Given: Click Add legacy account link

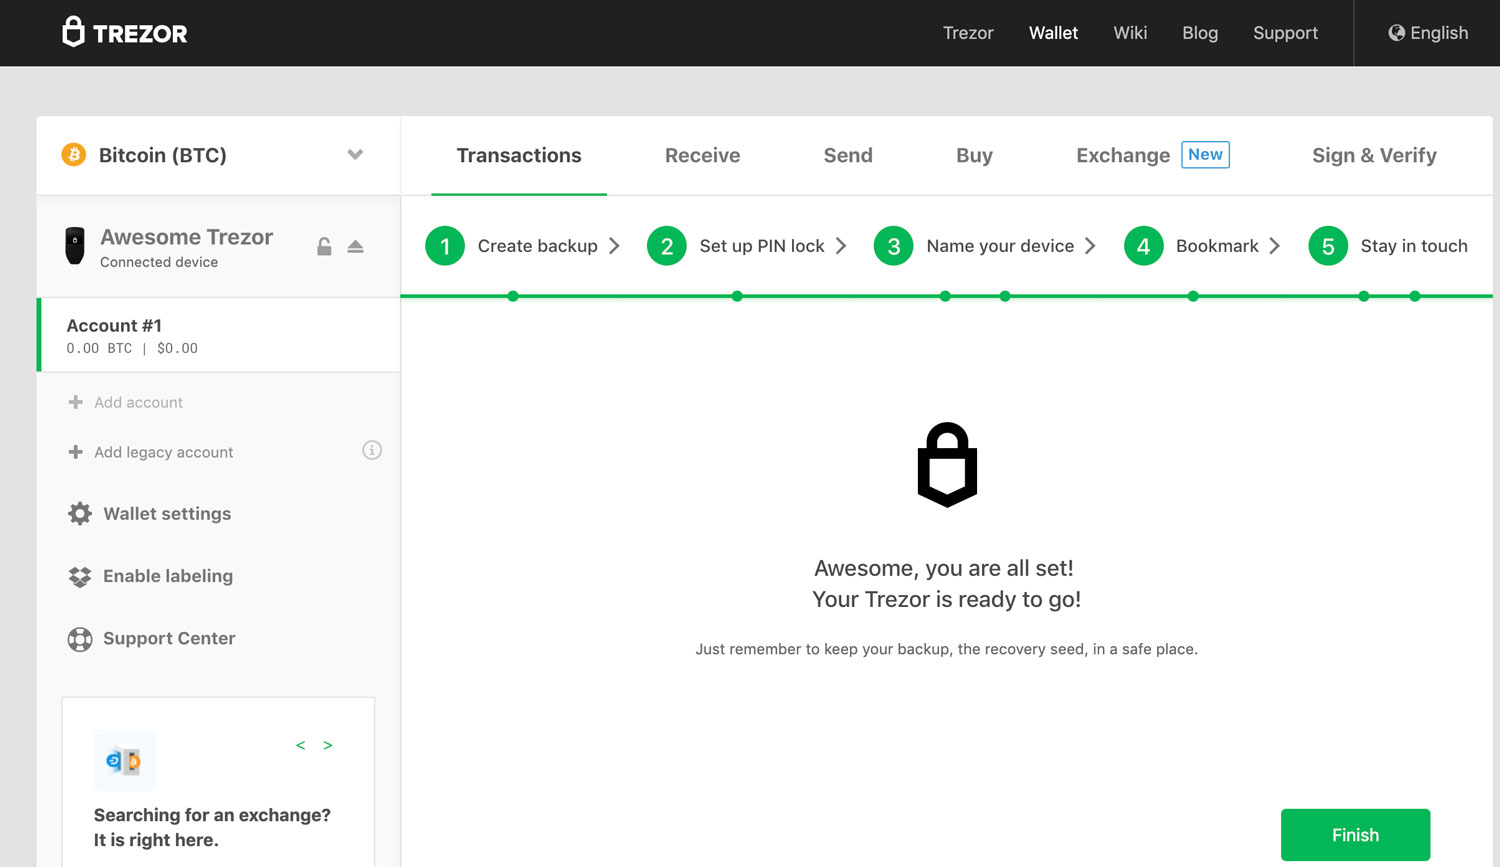Looking at the screenshot, I should tap(163, 452).
